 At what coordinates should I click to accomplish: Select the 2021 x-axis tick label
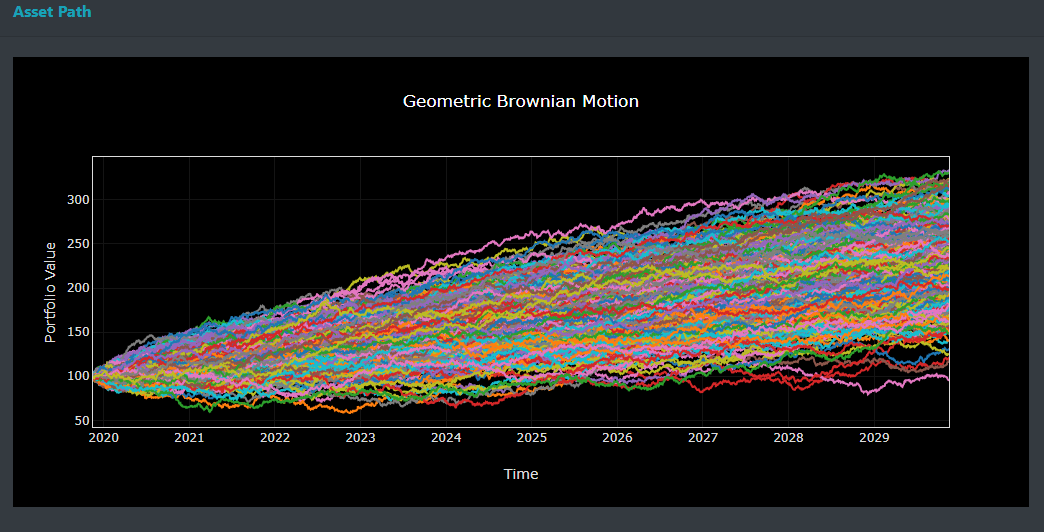pyautogui.click(x=189, y=438)
